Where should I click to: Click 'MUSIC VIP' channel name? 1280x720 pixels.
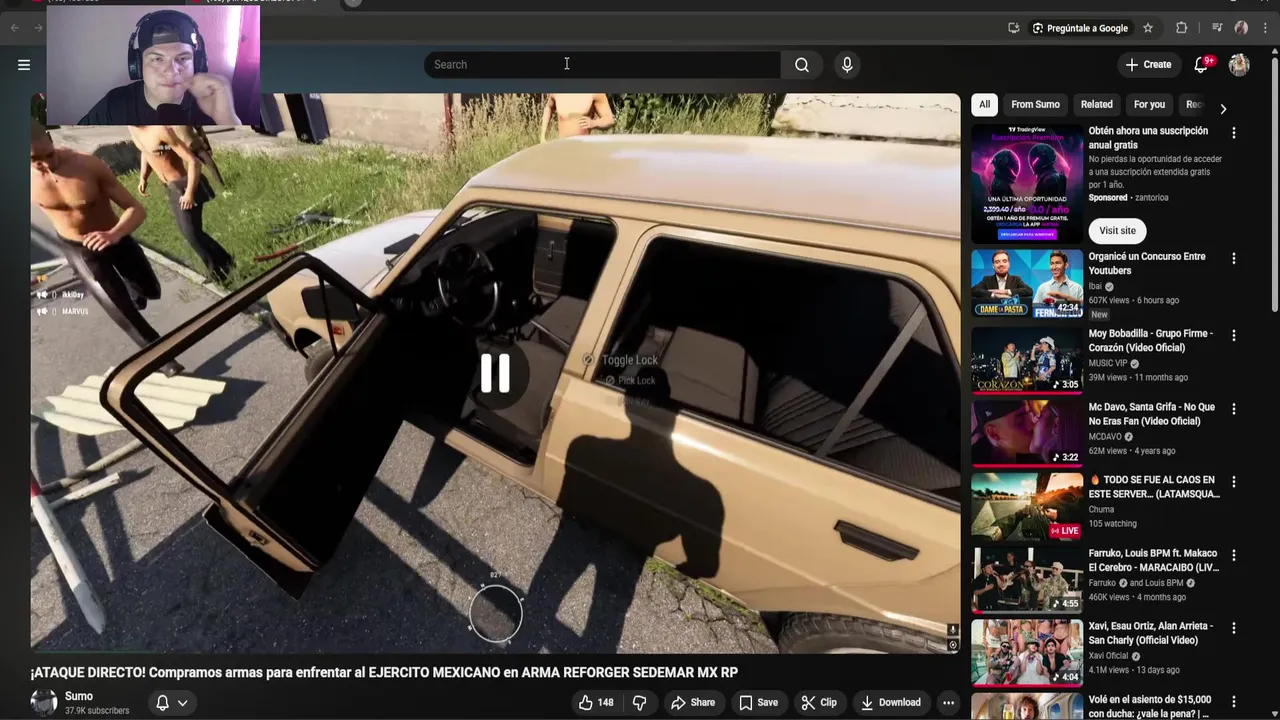(x=1108, y=363)
